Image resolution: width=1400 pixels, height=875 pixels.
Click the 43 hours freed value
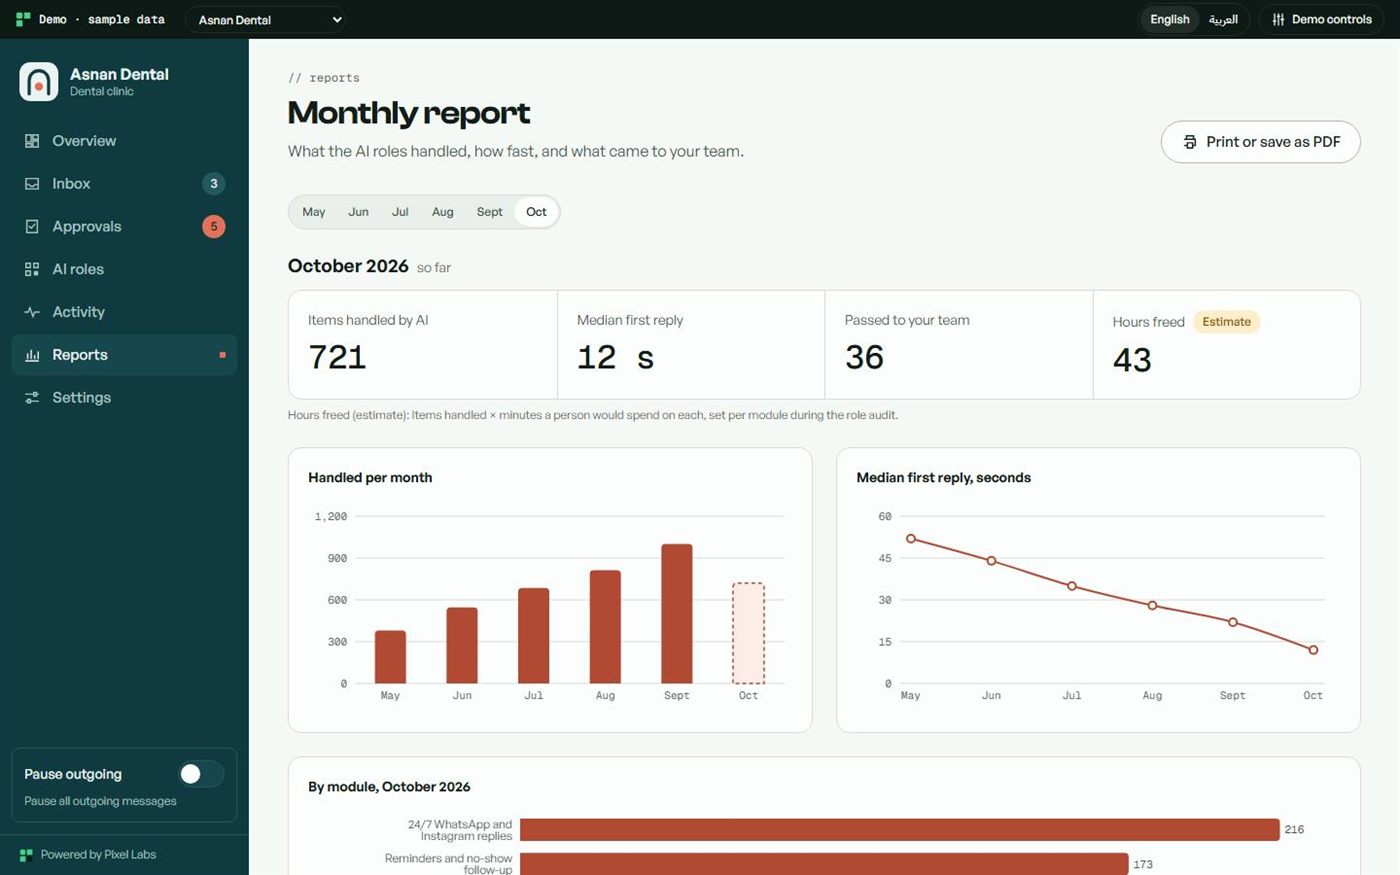(1132, 360)
